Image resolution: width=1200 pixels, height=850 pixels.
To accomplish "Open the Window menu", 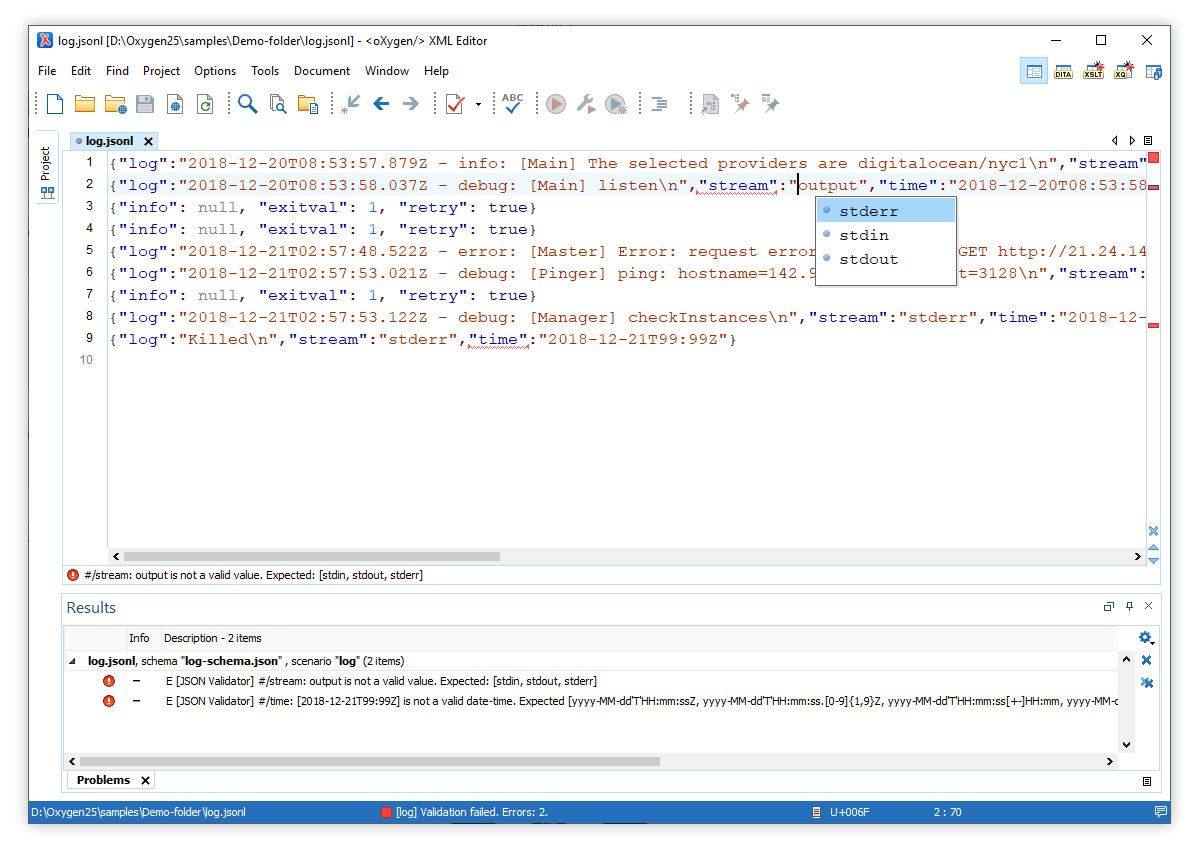I will point(387,71).
